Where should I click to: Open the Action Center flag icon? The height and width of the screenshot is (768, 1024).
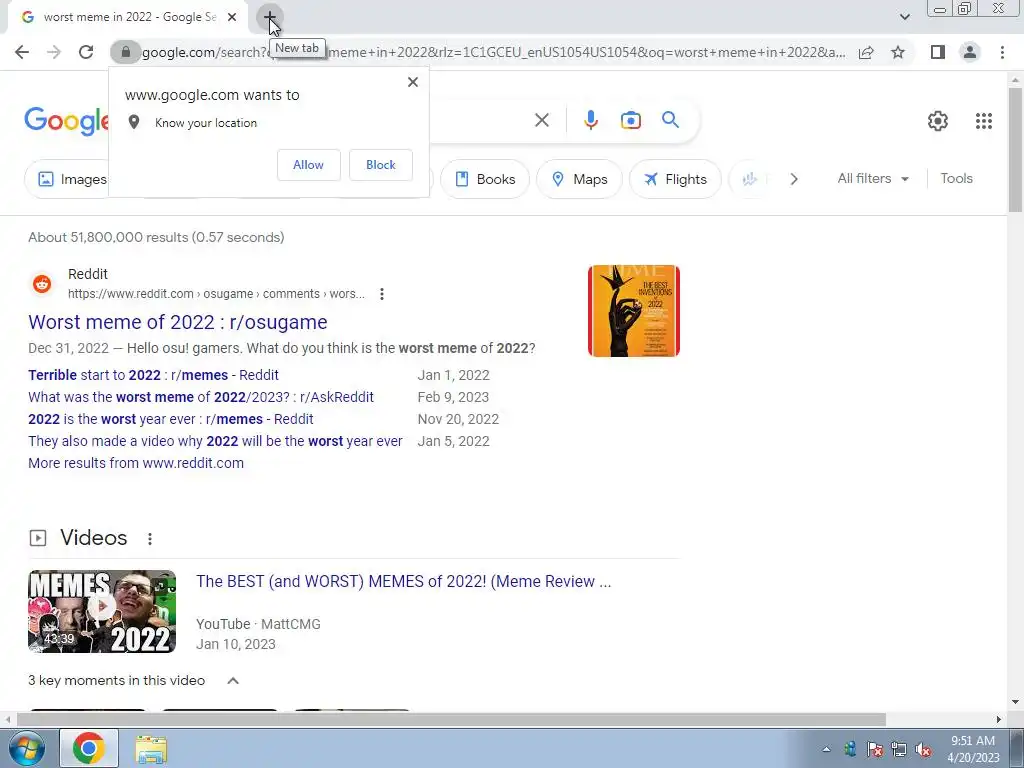874,749
